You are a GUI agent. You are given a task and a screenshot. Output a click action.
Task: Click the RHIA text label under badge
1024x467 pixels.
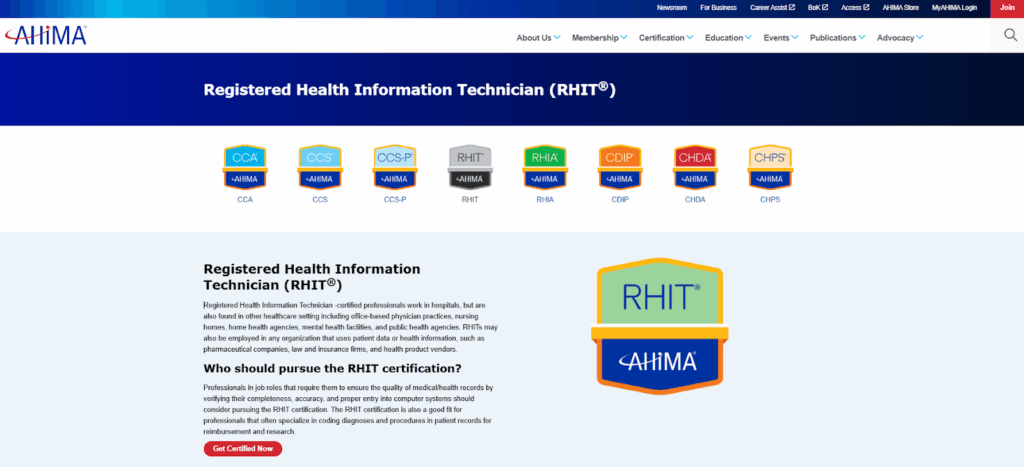click(545, 199)
